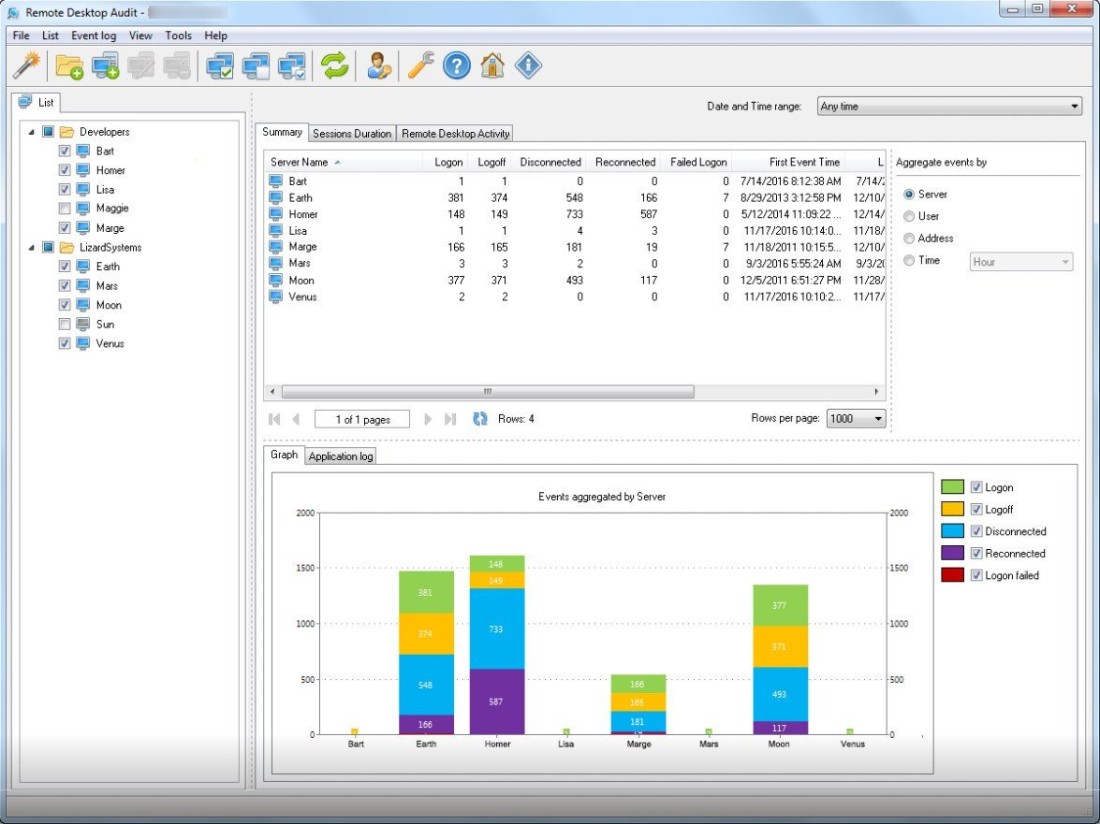Screen dimensions: 1100x824
Task: Click the Server Name column header
Action: [x=300, y=162]
